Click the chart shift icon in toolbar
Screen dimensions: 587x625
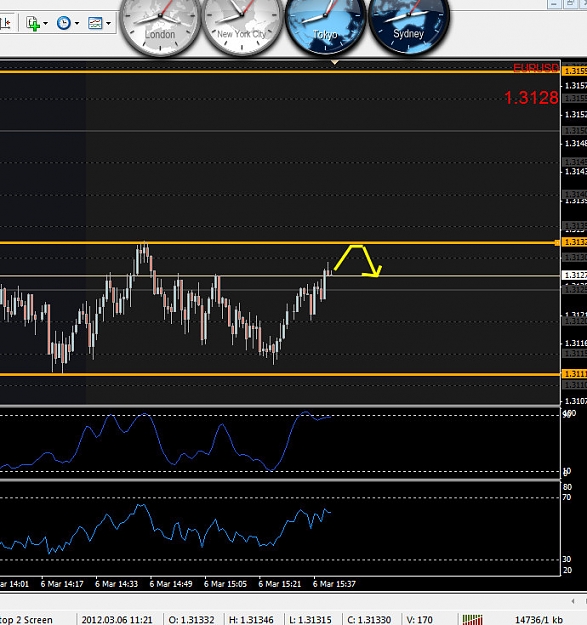6,23
